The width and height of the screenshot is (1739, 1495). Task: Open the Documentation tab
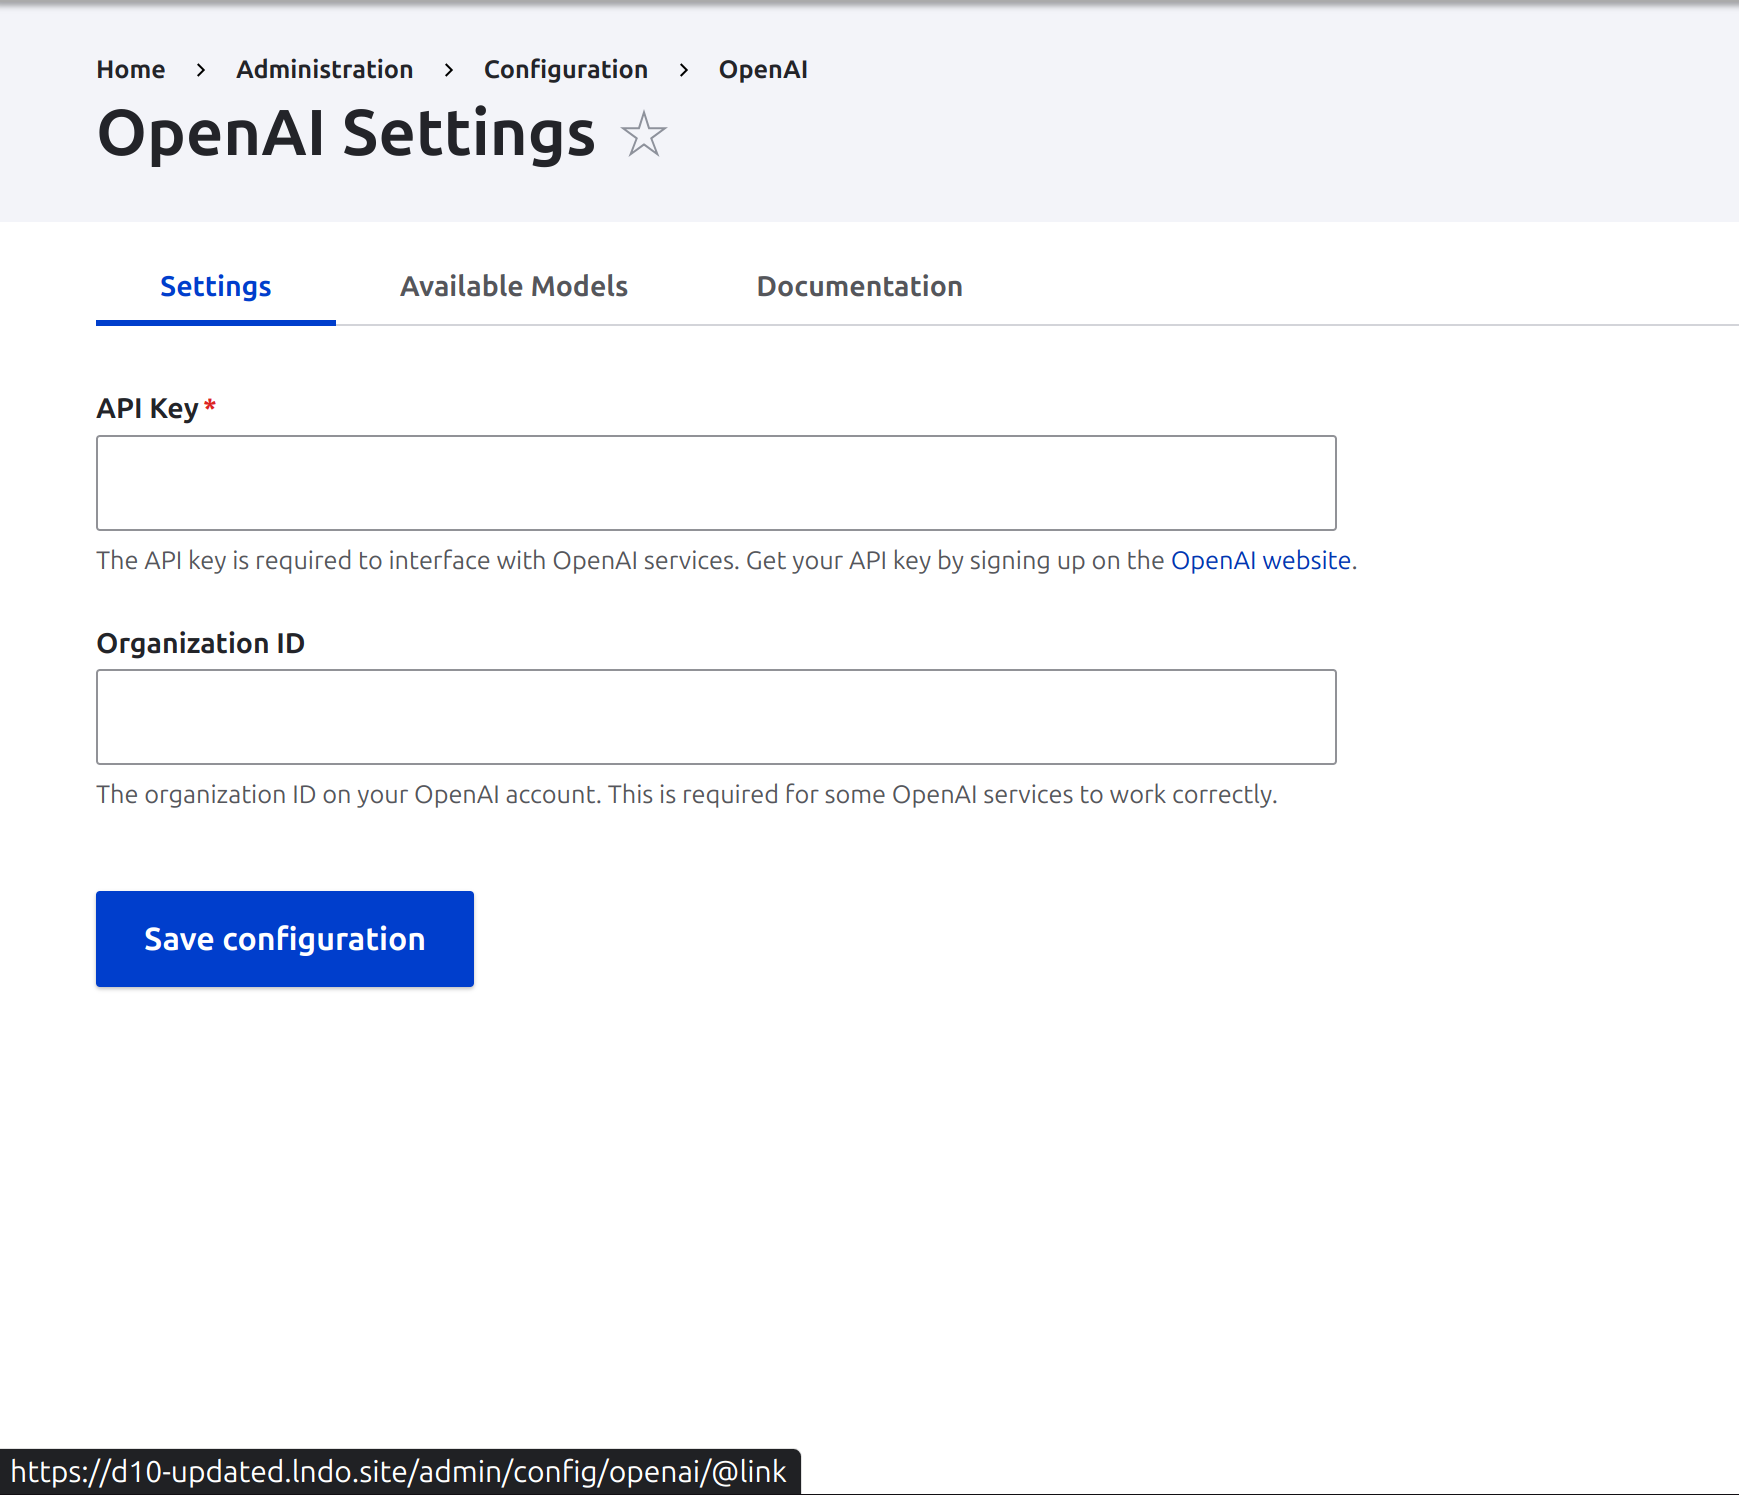[860, 287]
